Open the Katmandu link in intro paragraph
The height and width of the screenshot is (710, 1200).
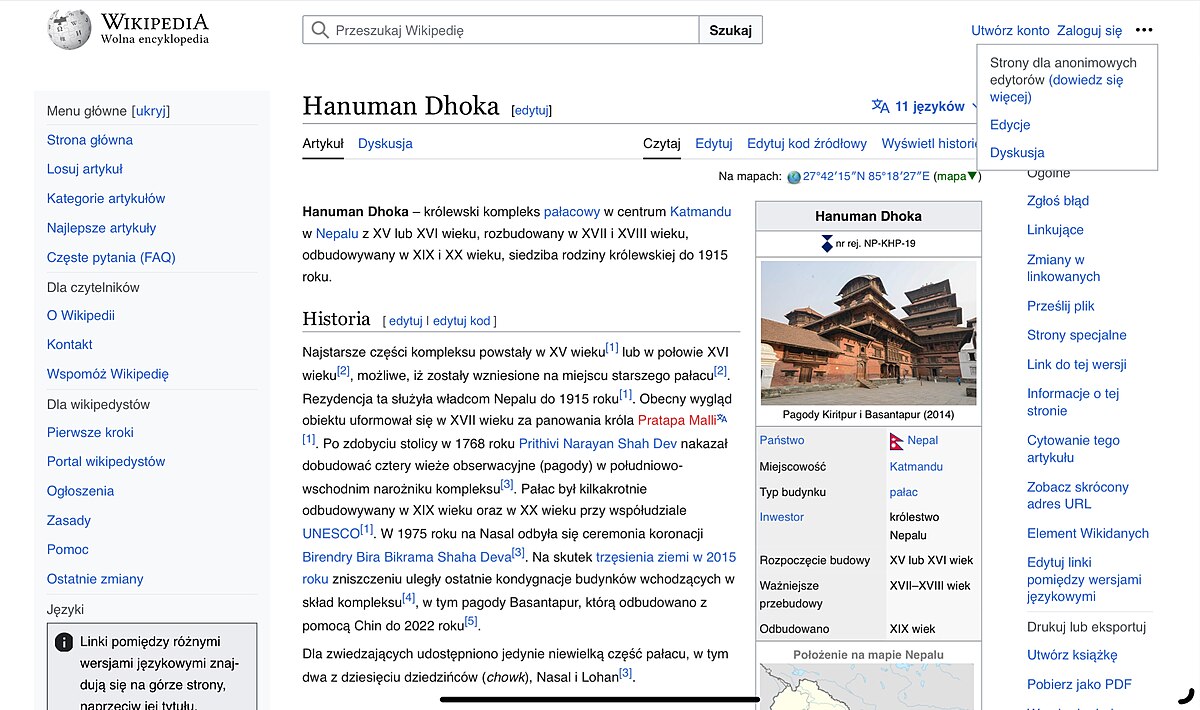[x=700, y=212]
